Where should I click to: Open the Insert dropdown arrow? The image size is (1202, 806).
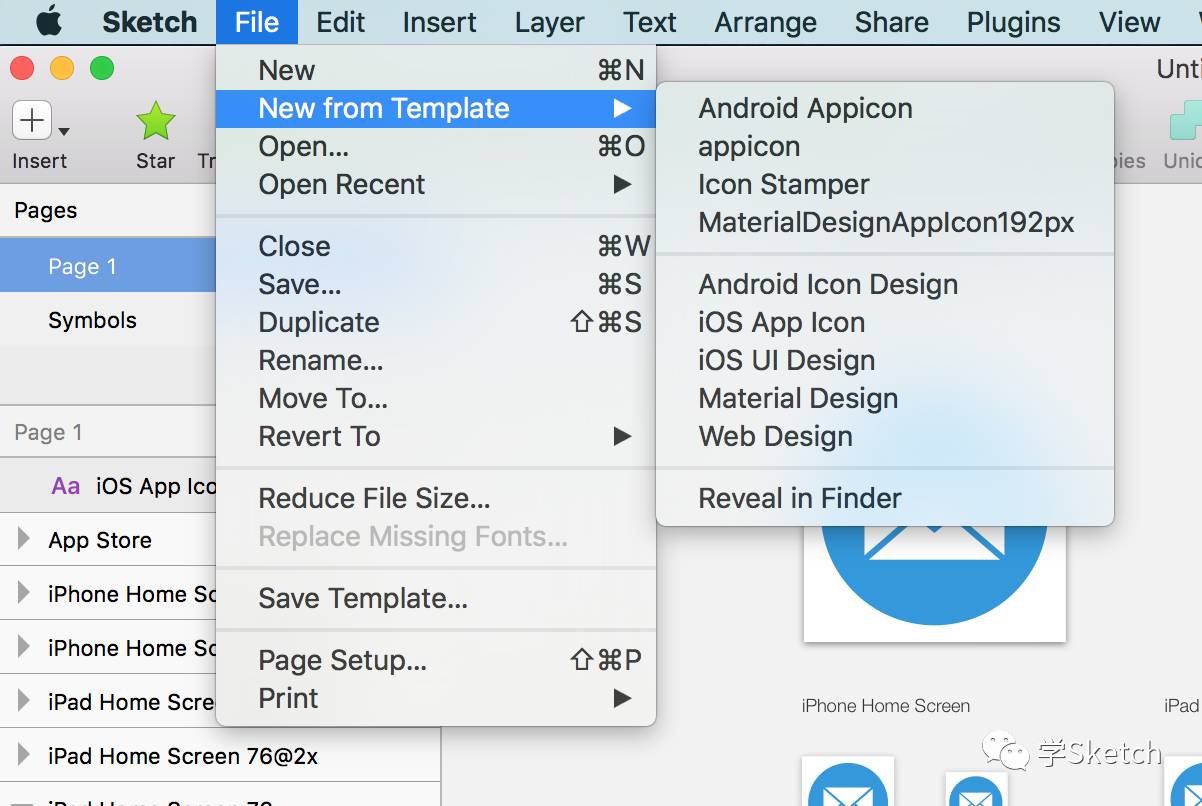pyautogui.click(x=64, y=131)
